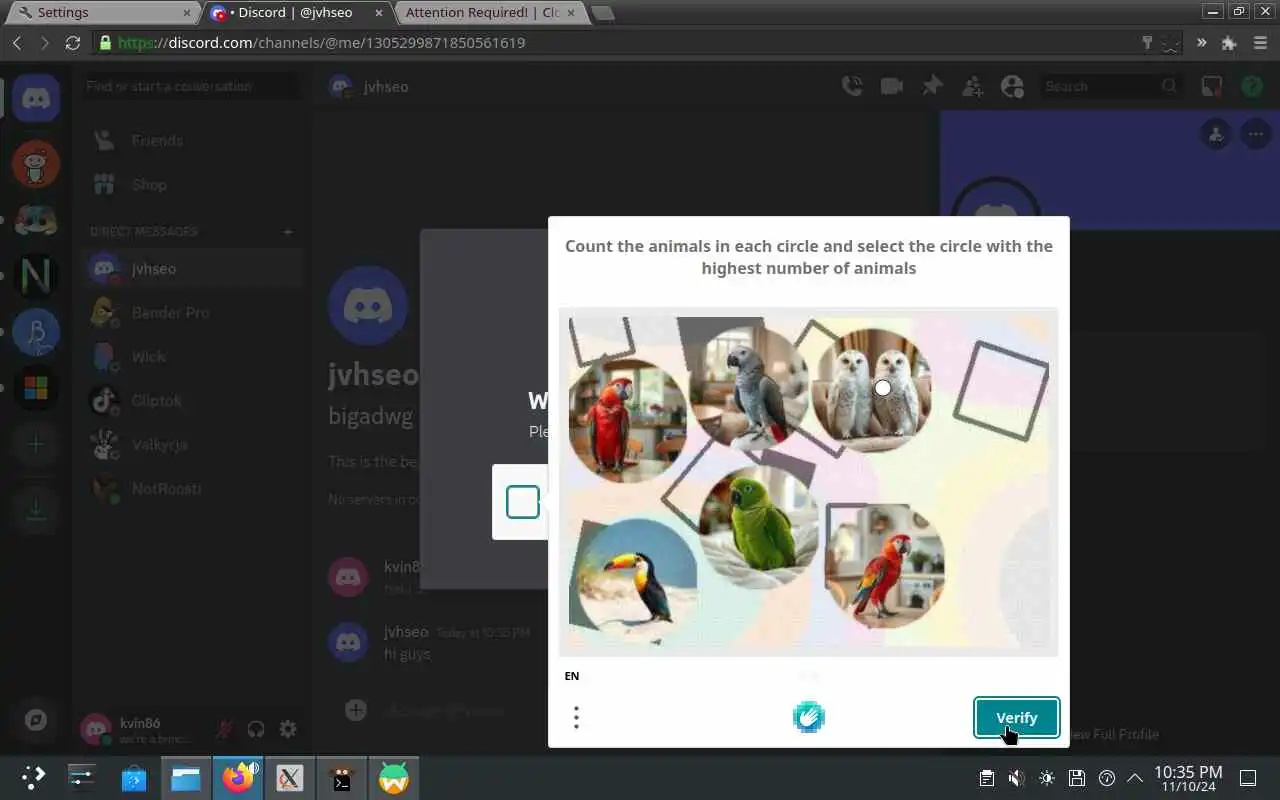Toggle deafen headphones in user panel

pos(256,729)
